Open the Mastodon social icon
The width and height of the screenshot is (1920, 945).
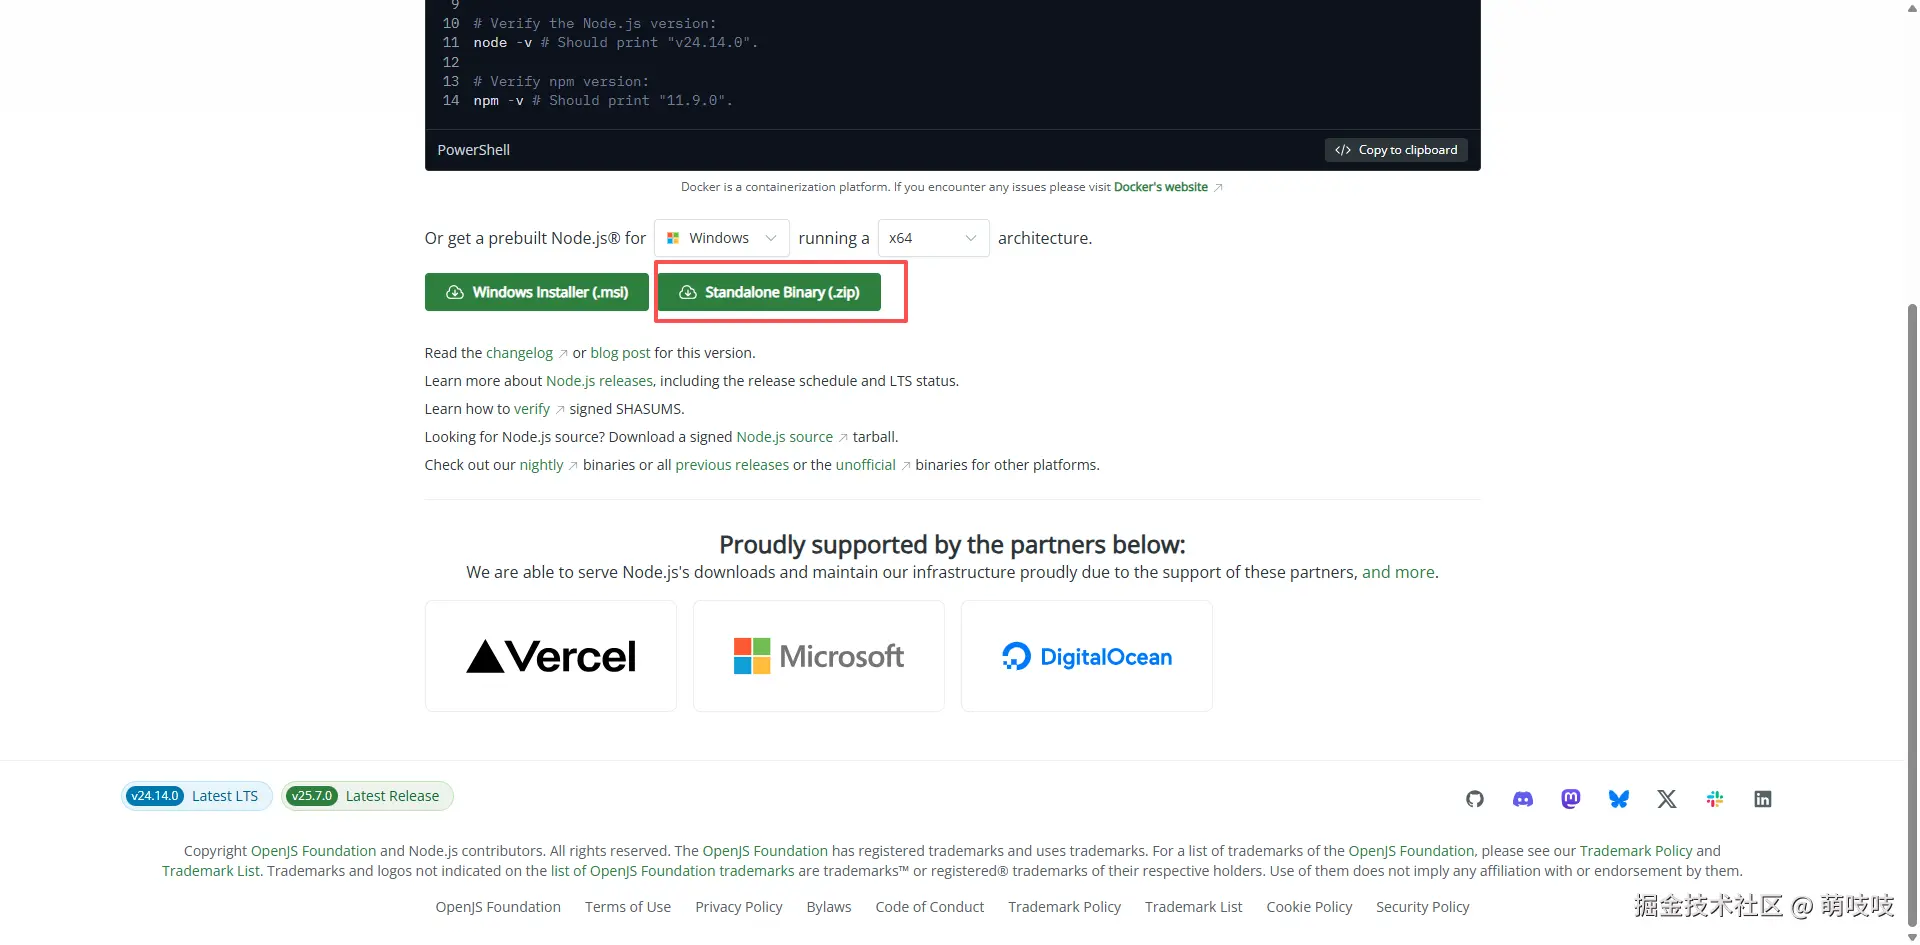click(1570, 799)
